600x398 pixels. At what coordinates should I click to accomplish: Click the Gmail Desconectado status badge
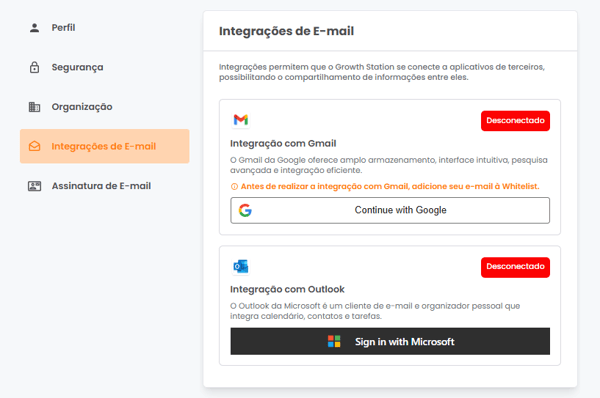pyautogui.click(x=515, y=121)
